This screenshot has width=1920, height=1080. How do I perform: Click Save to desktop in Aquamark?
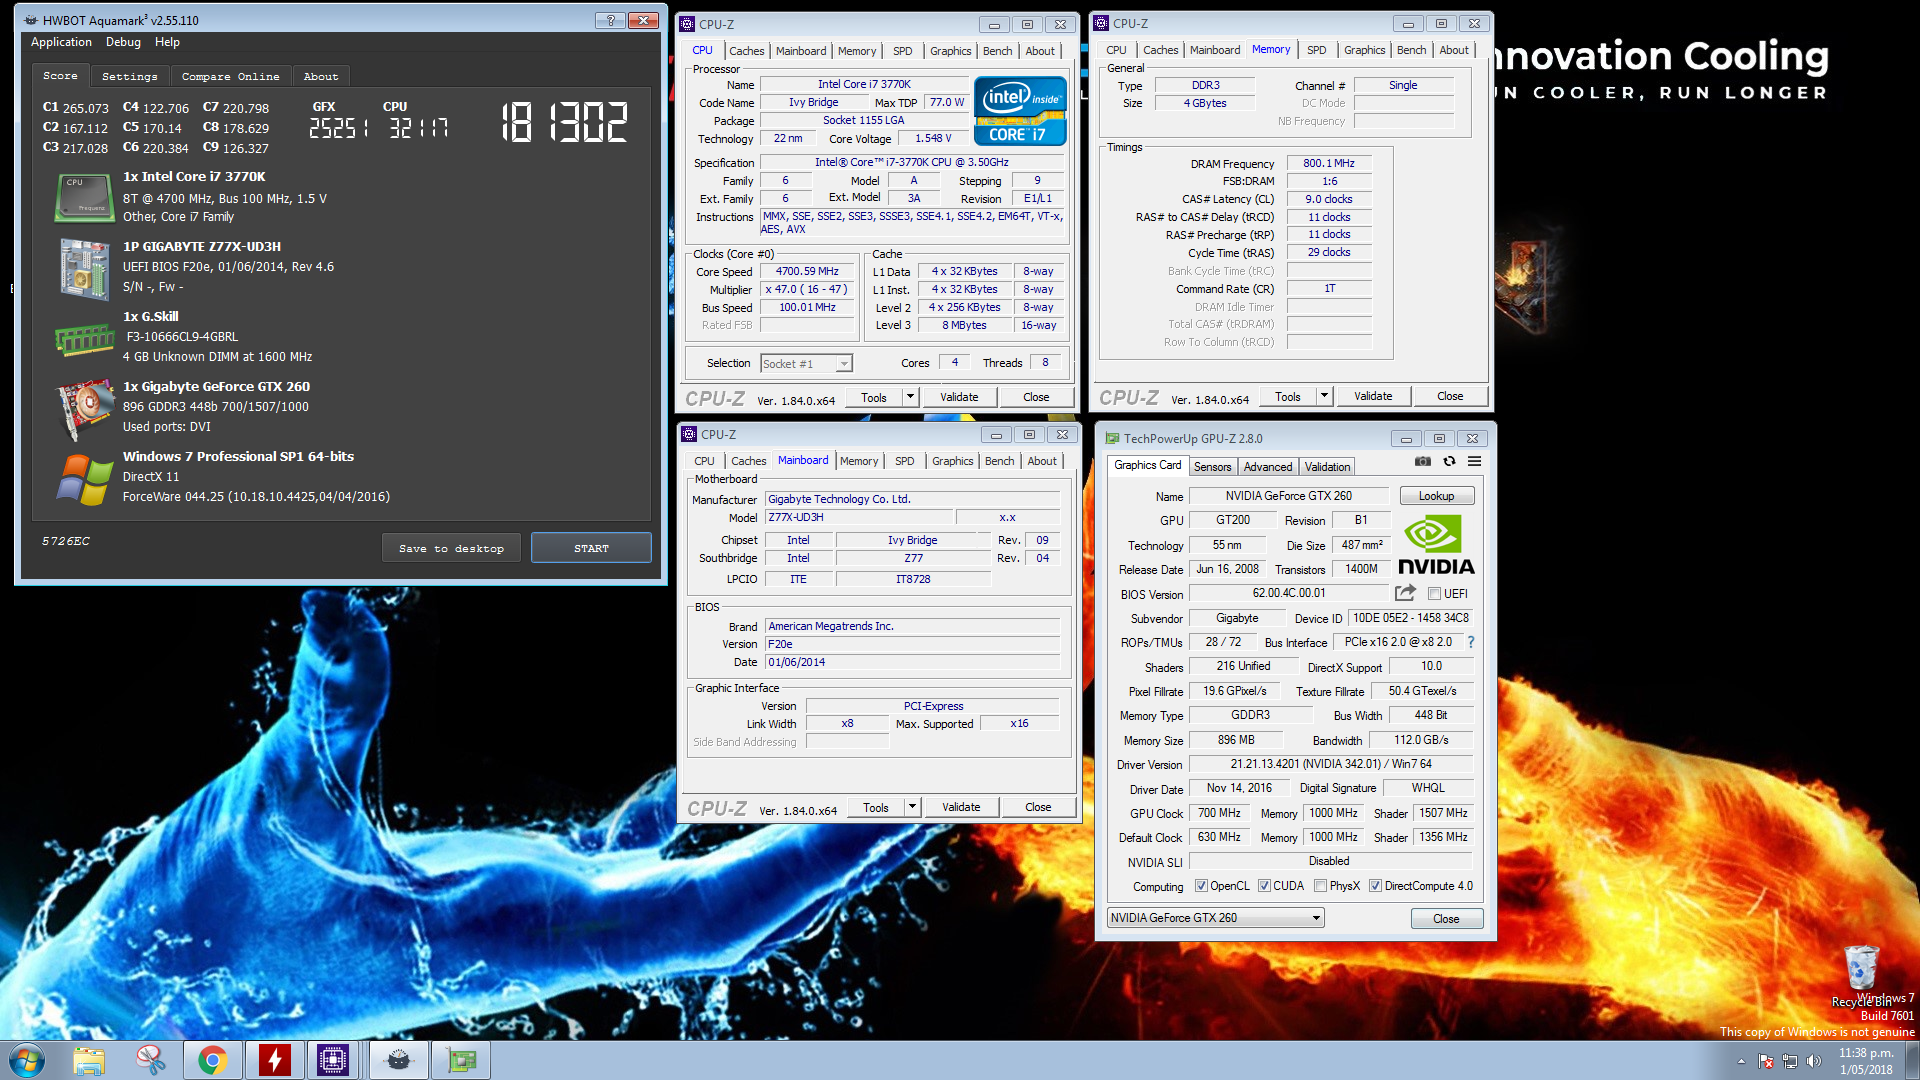pos(451,548)
